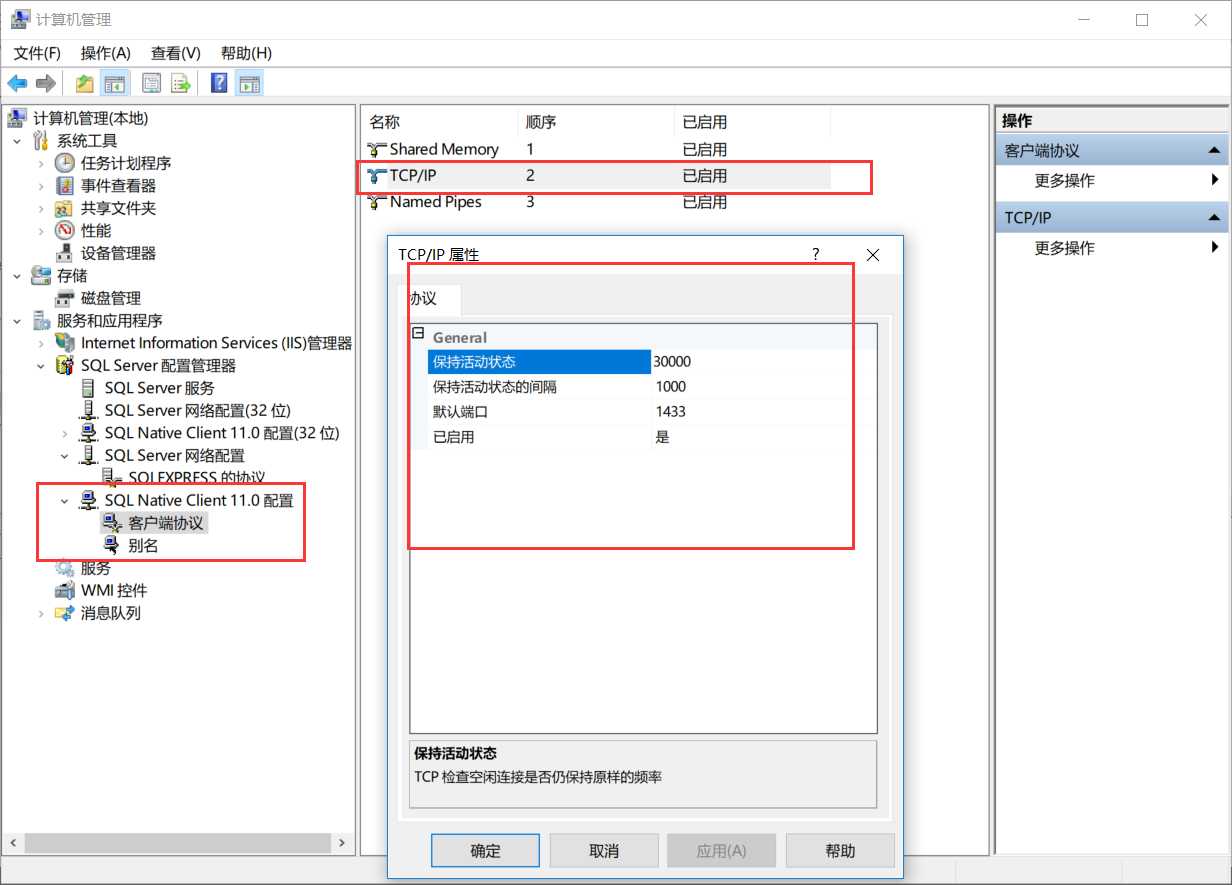Select the 默认端口 property label

460,412
